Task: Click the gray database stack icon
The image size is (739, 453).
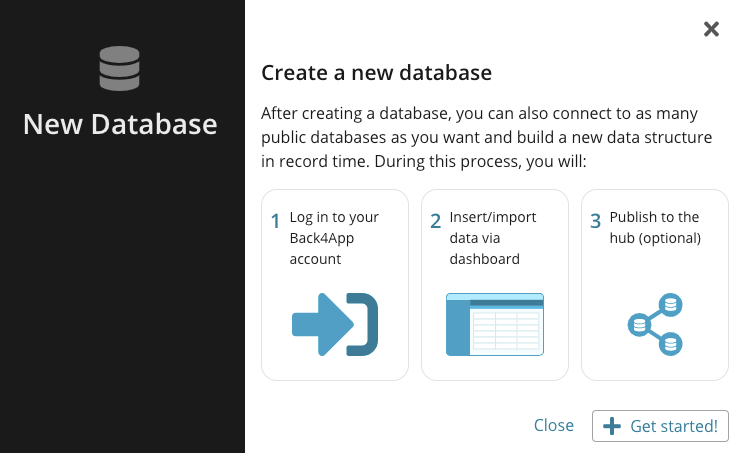Action: [x=119, y=68]
